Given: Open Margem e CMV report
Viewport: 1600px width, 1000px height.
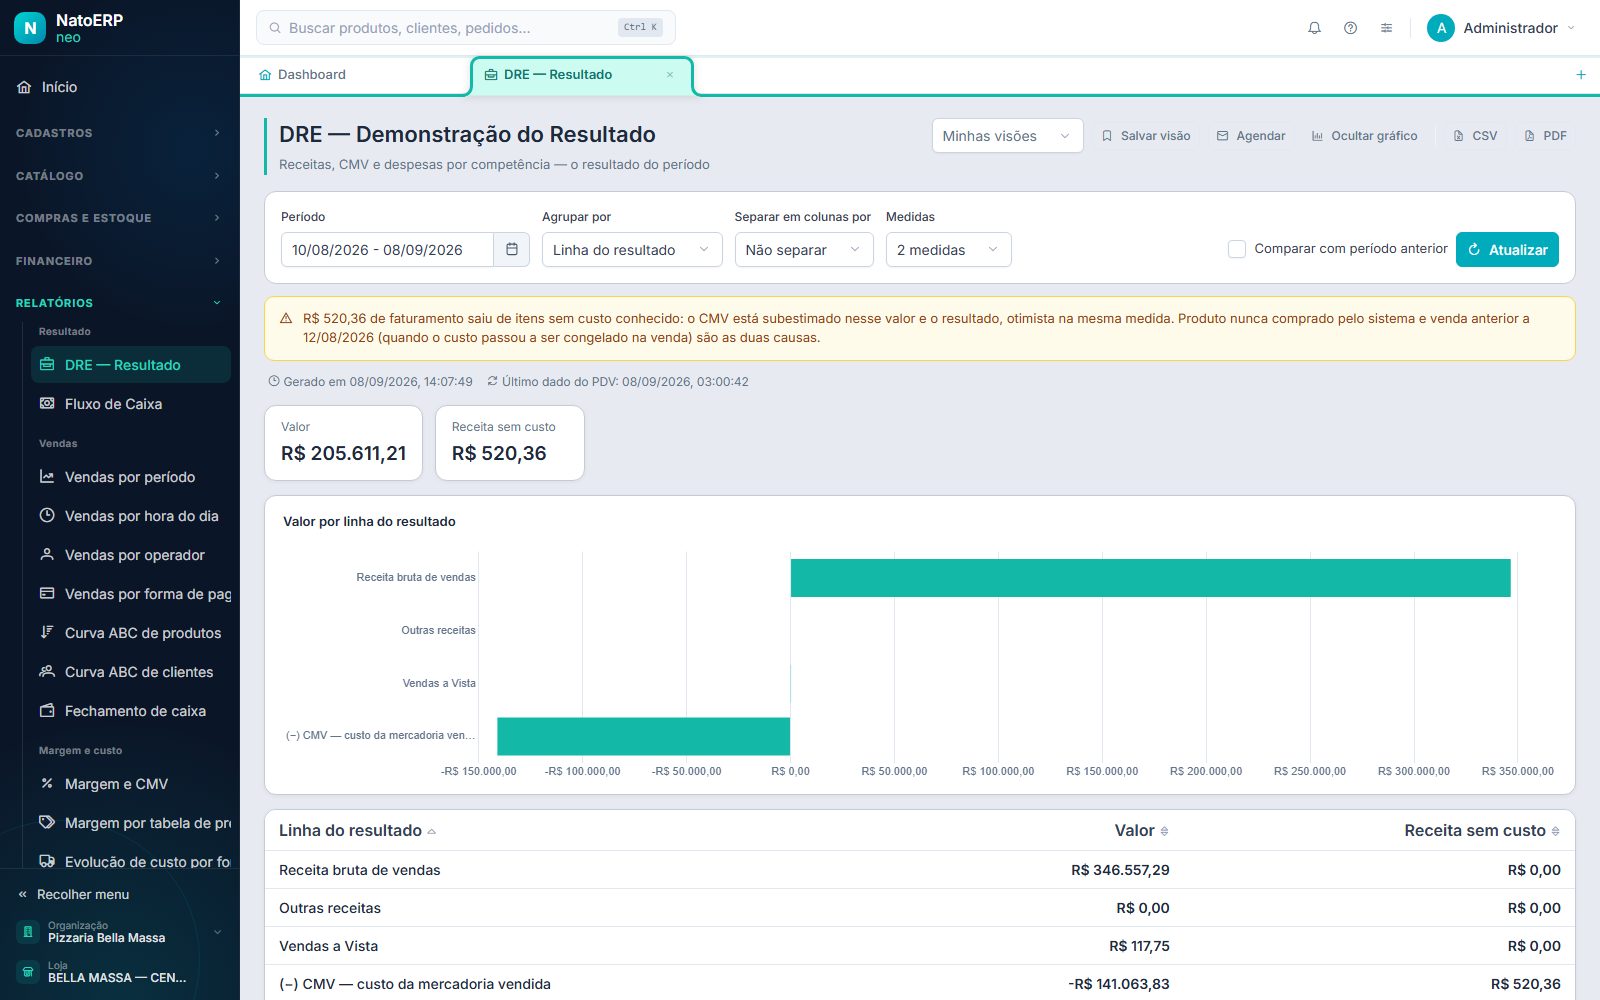Looking at the screenshot, I should [x=131, y=784].
